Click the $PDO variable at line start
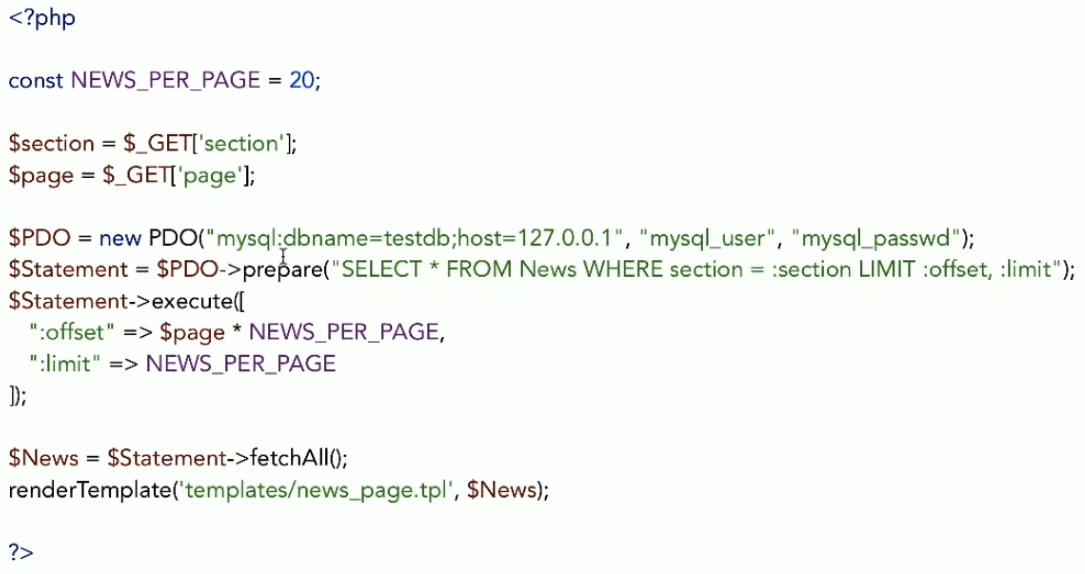Screen dimensions: 1085x574 39,239
